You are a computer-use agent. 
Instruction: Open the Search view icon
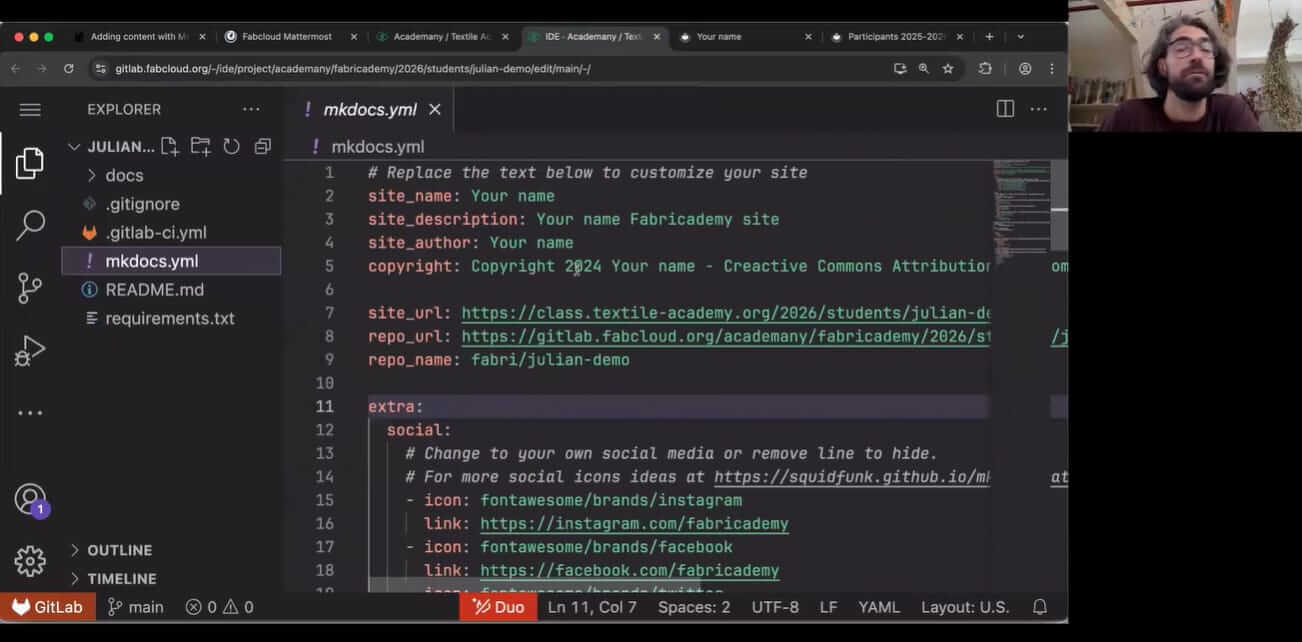pos(30,225)
